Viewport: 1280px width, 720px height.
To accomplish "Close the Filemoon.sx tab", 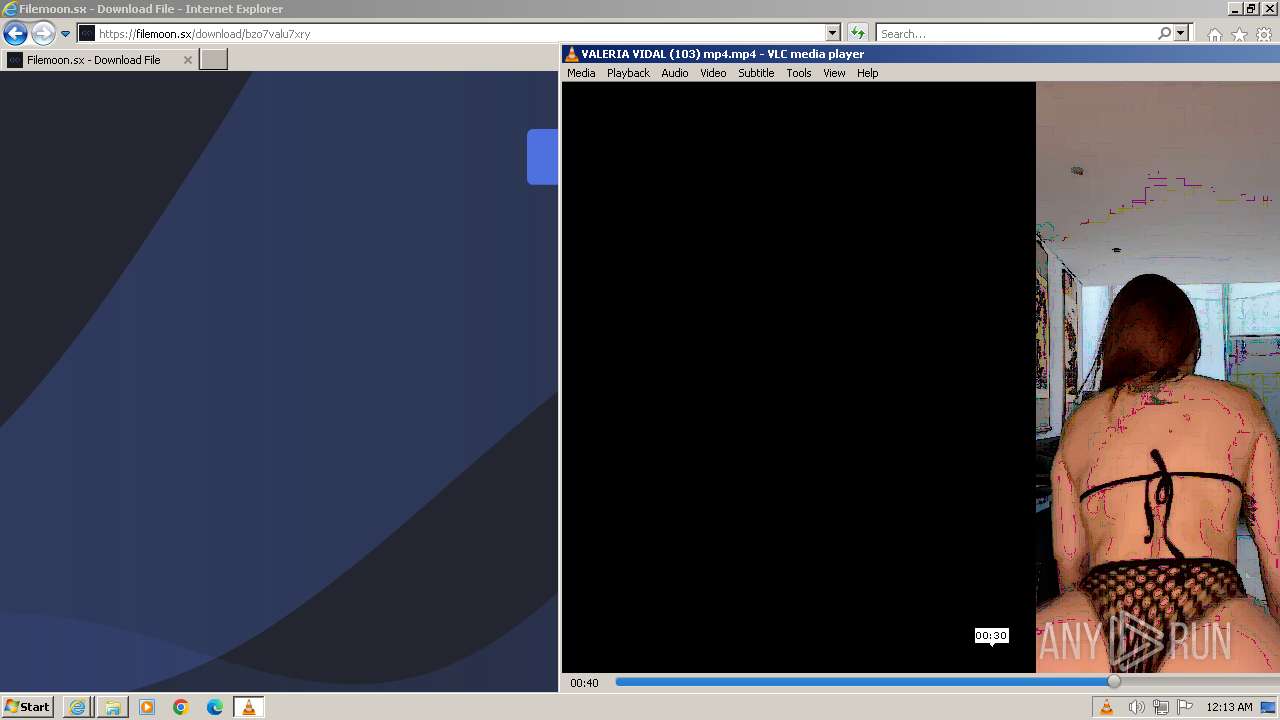I will coord(187,60).
